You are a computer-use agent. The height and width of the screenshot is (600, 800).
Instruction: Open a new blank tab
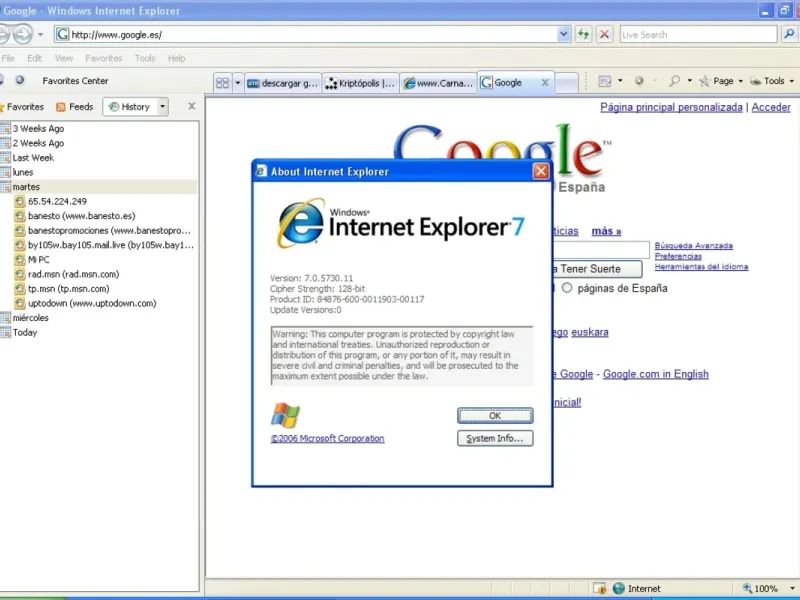tap(566, 83)
